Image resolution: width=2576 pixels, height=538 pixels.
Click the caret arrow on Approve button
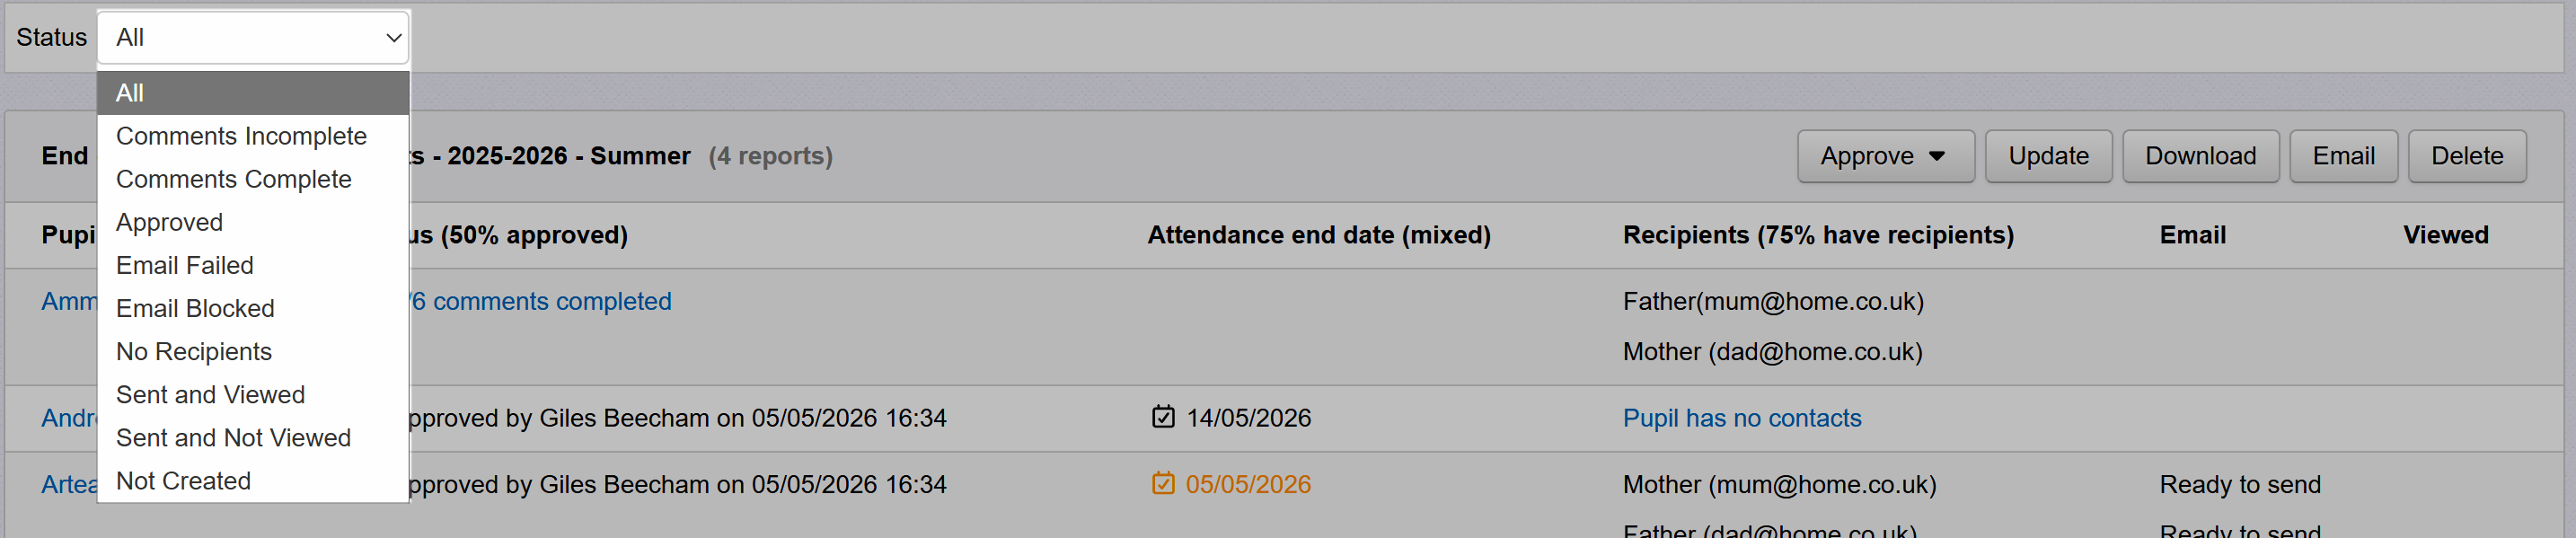pyautogui.click(x=1936, y=156)
